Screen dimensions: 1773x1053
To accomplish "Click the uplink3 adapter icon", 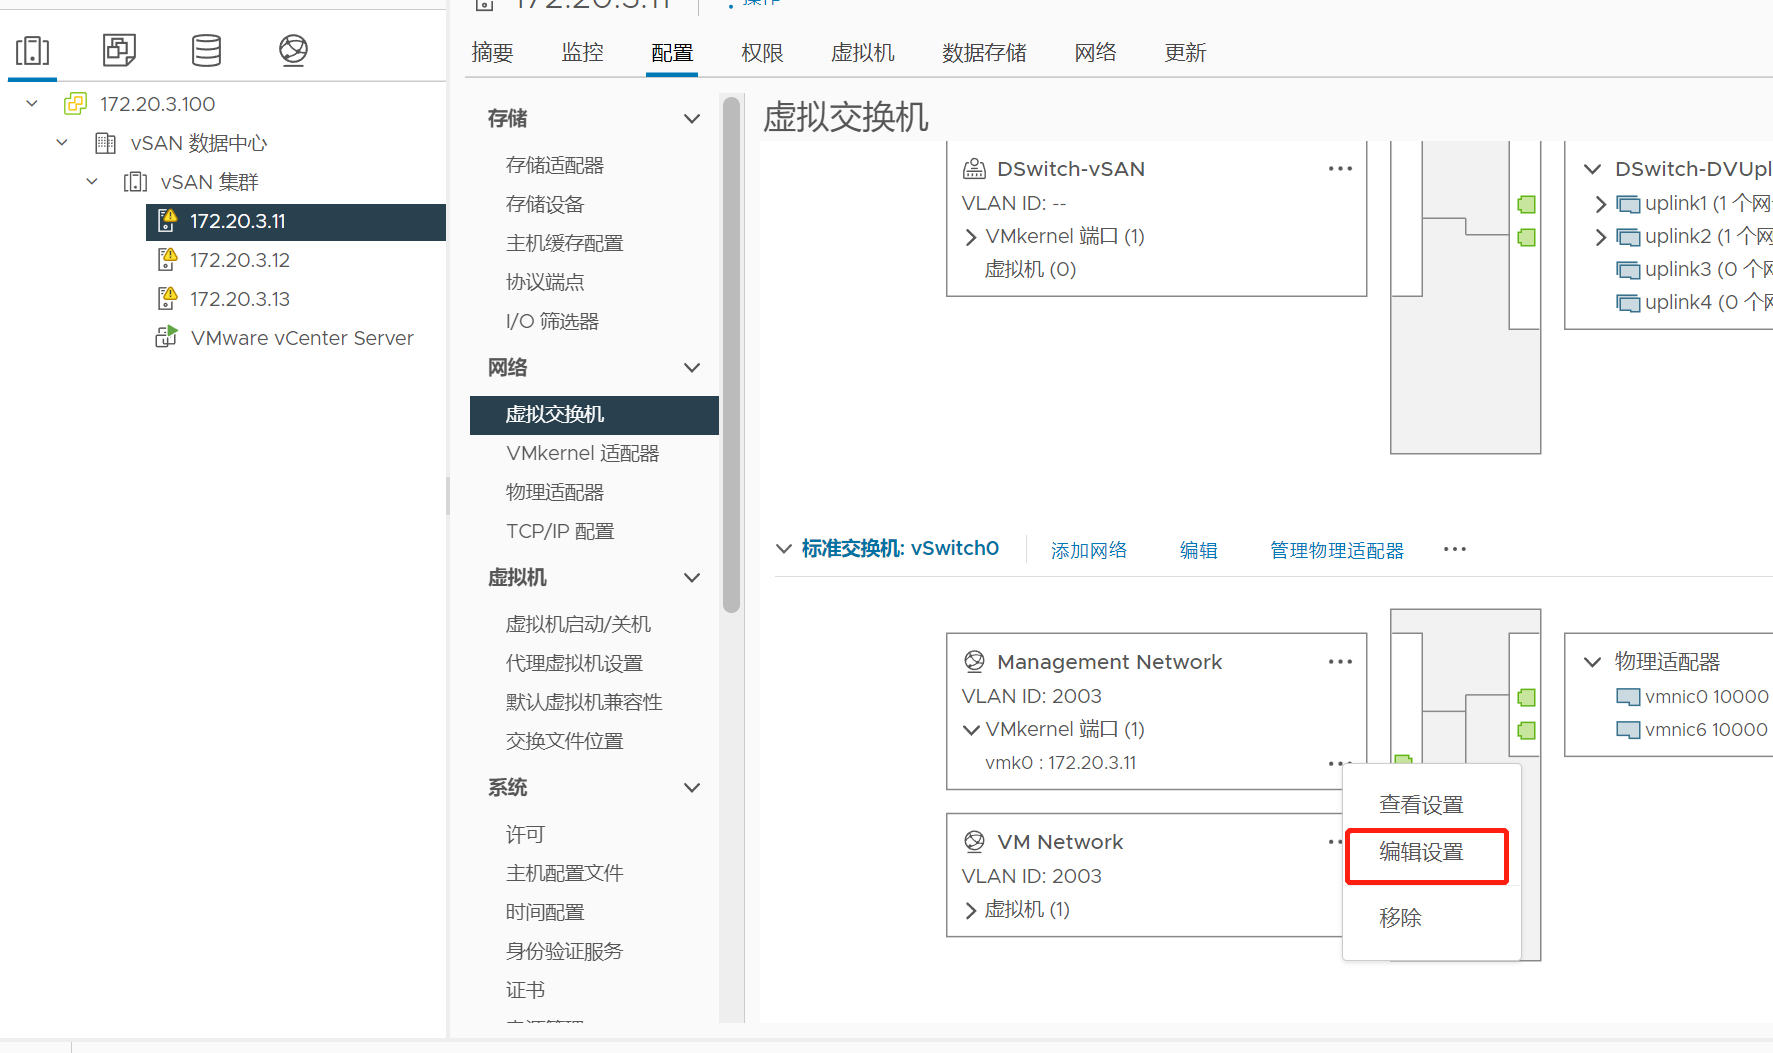I will point(1628,270).
